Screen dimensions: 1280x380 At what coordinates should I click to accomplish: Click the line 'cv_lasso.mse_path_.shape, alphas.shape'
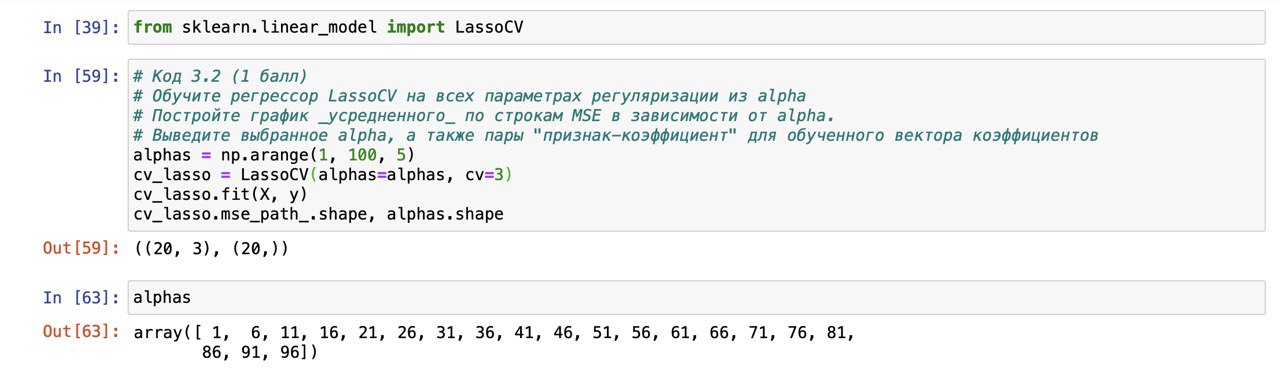pyautogui.click(x=317, y=214)
